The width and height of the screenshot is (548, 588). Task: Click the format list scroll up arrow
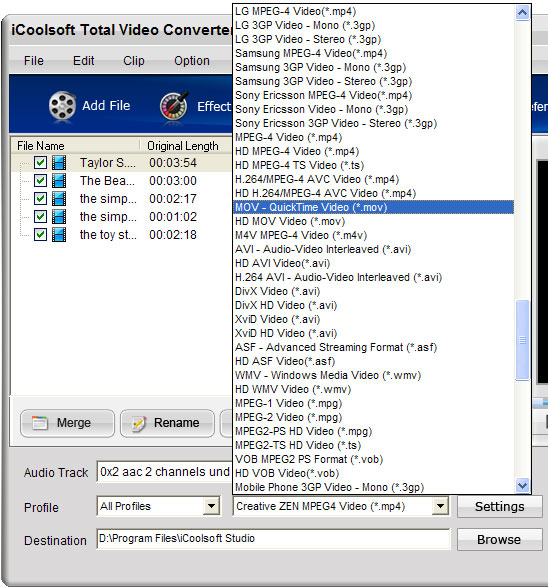pyautogui.click(x=522, y=13)
